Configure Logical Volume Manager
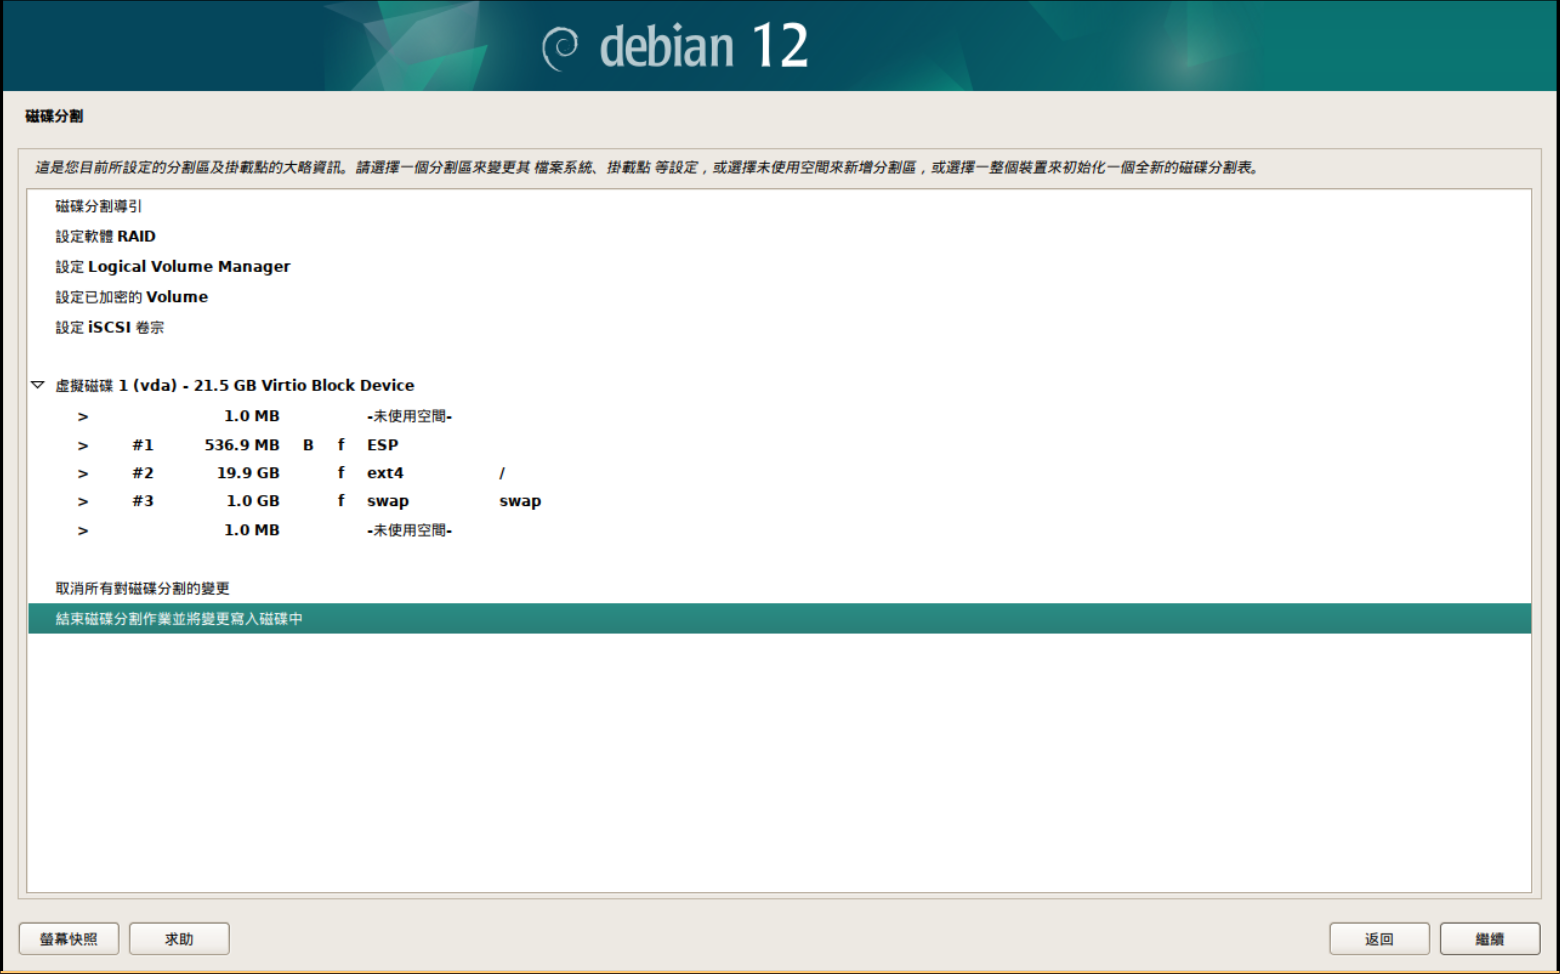1560x974 pixels. [x=172, y=266]
